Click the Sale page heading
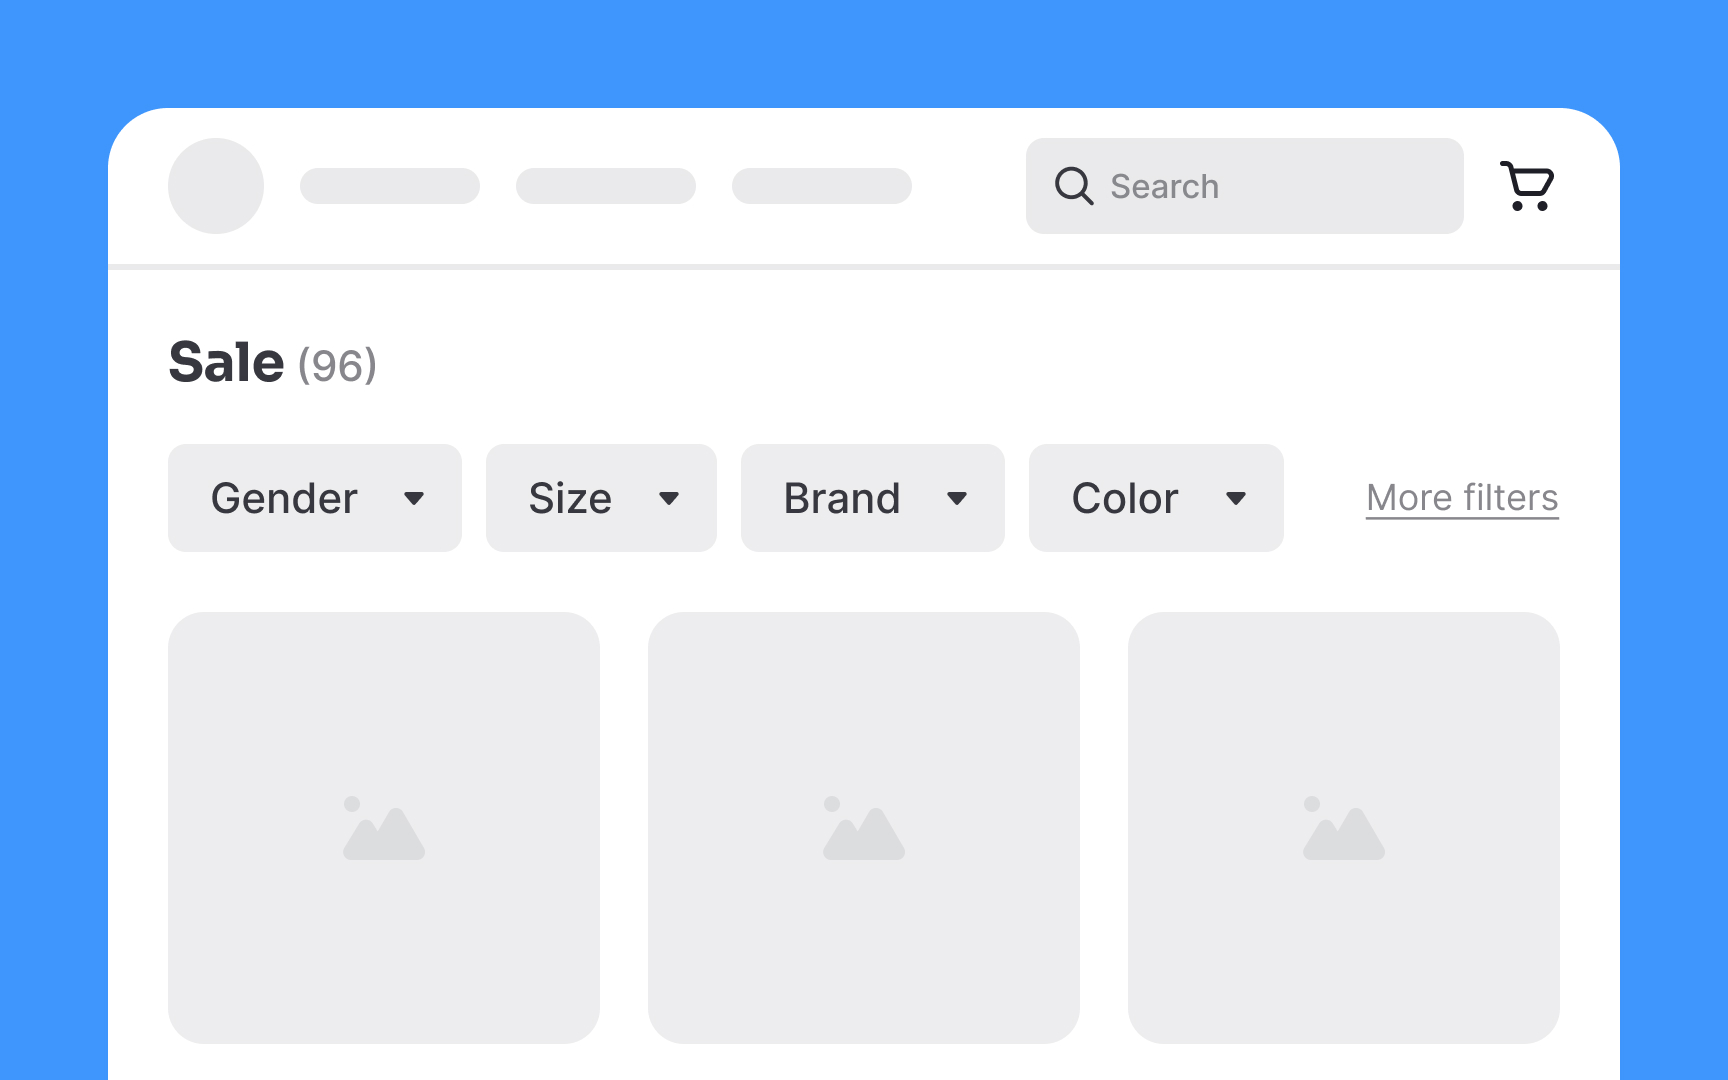 click(225, 362)
